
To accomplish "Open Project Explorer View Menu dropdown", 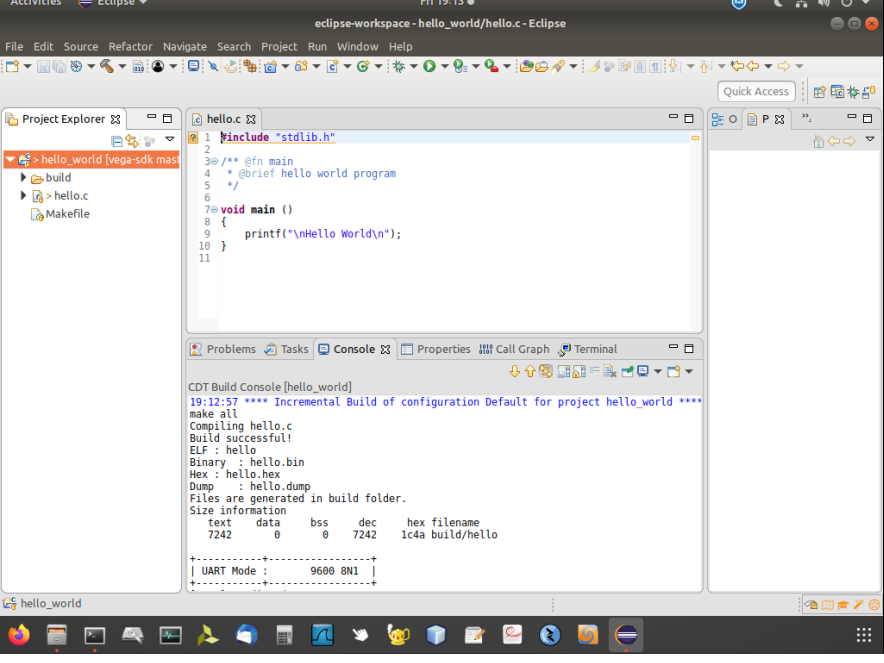I will coord(170,139).
